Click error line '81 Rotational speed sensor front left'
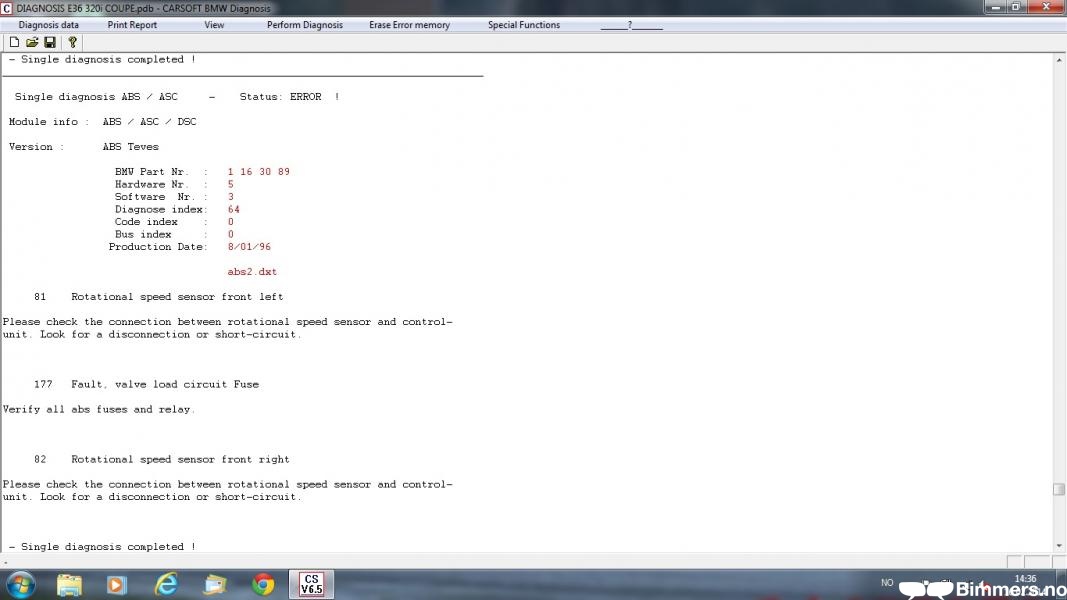This screenshot has height=600, width=1067. pos(159,297)
